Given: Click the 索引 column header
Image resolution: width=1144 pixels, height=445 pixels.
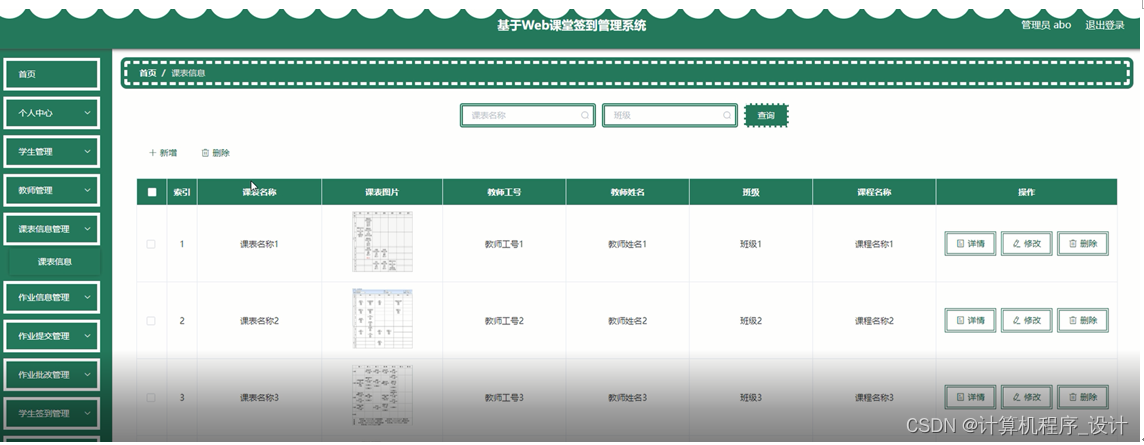Looking at the screenshot, I should (182, 193).
